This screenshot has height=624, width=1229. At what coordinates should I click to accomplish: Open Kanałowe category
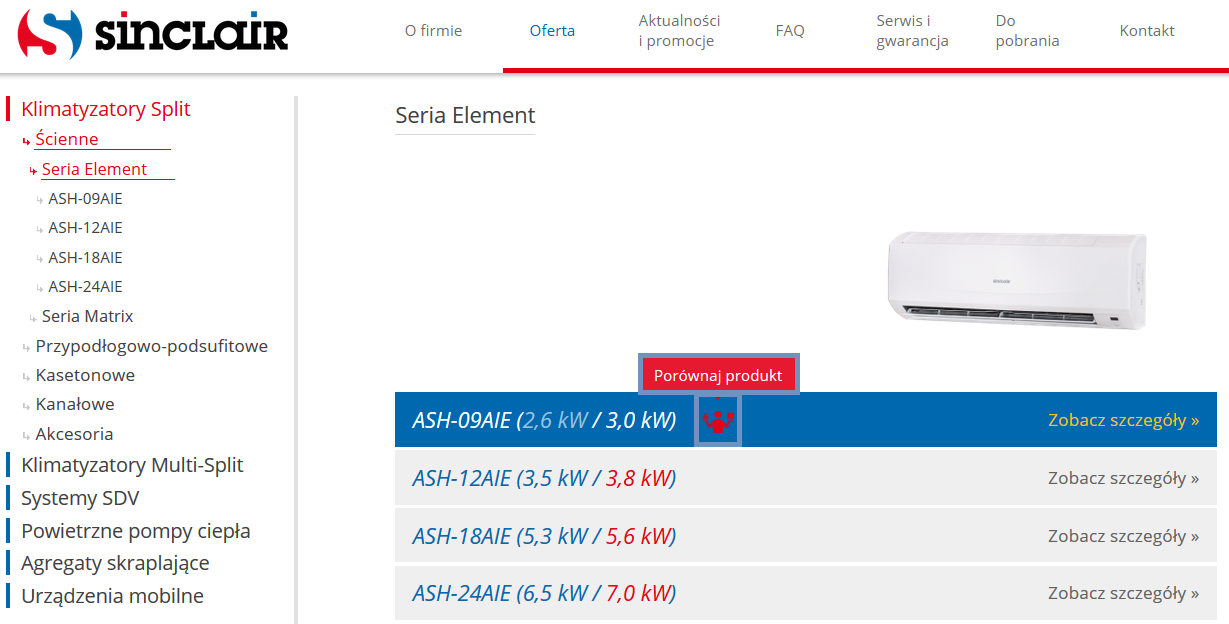tap(75, 404)
